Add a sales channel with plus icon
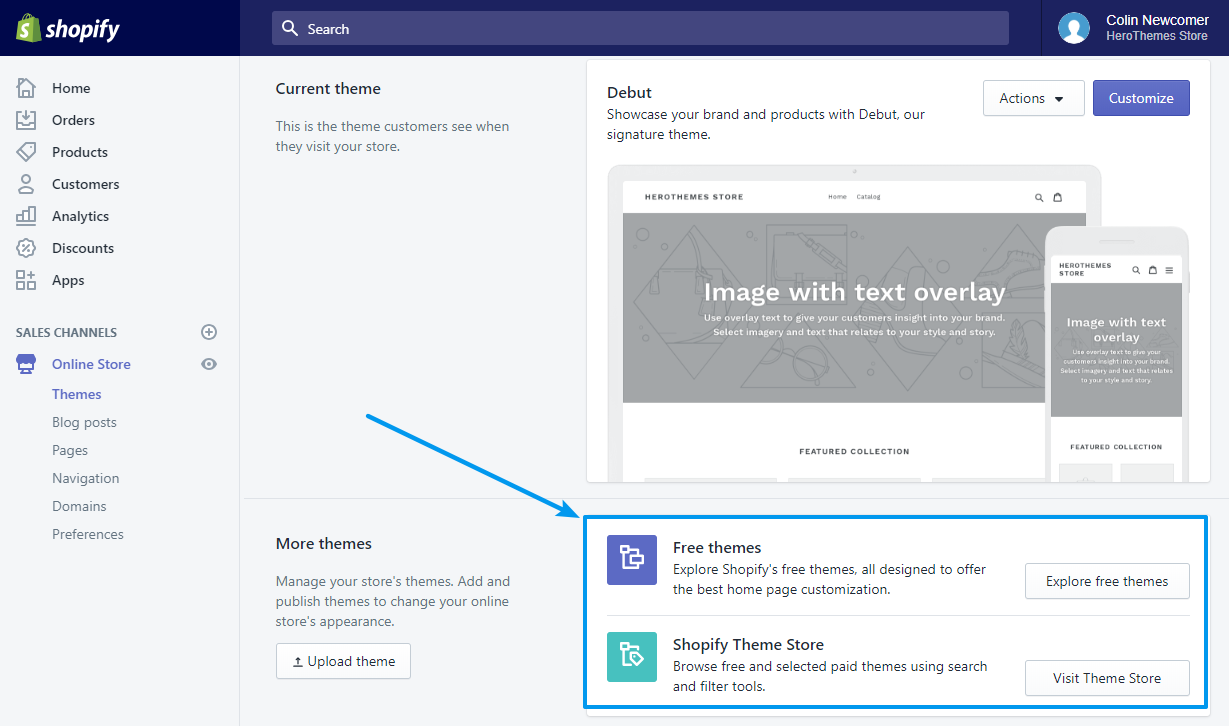Image resolution: width=1229 pixels, height=726 pixels. point(209,332)
